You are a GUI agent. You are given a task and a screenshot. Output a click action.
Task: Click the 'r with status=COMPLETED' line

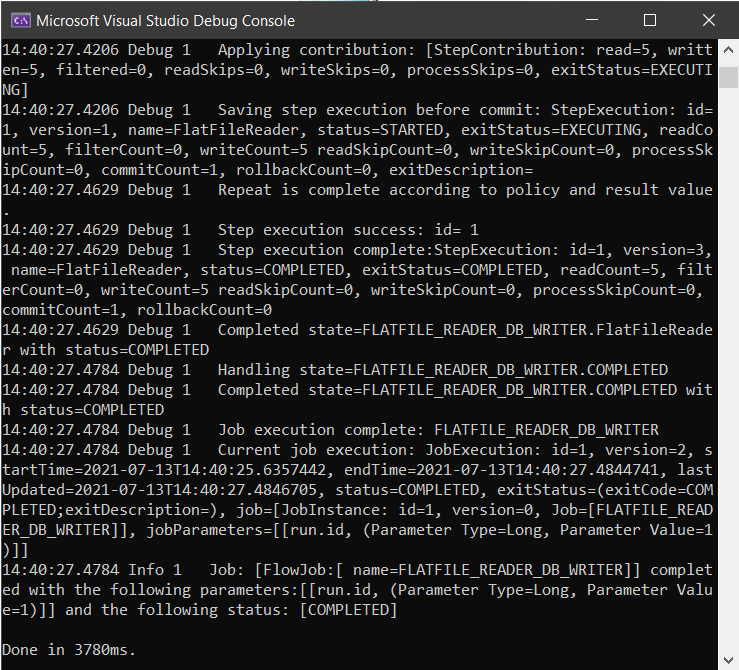click(106, 350)
